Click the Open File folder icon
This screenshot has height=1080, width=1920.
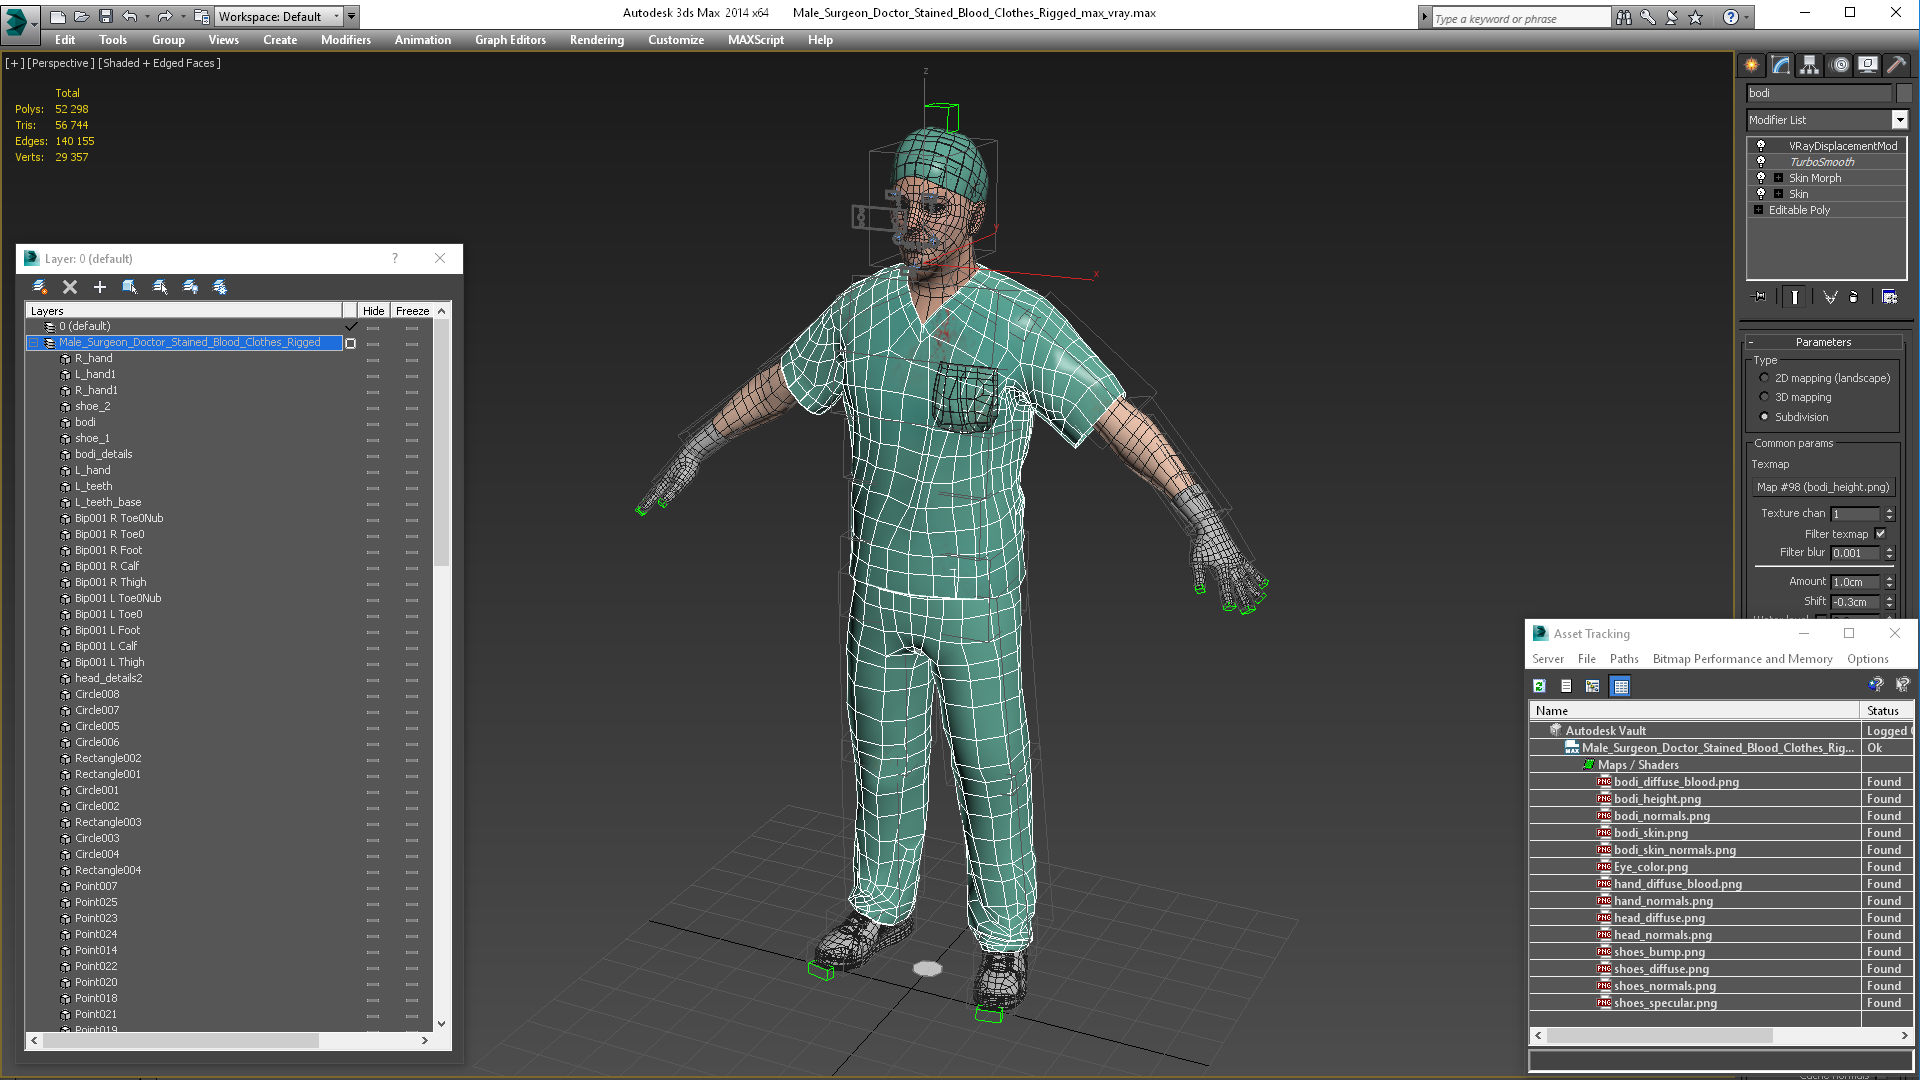pyautogui.click(x=82, y=16)
